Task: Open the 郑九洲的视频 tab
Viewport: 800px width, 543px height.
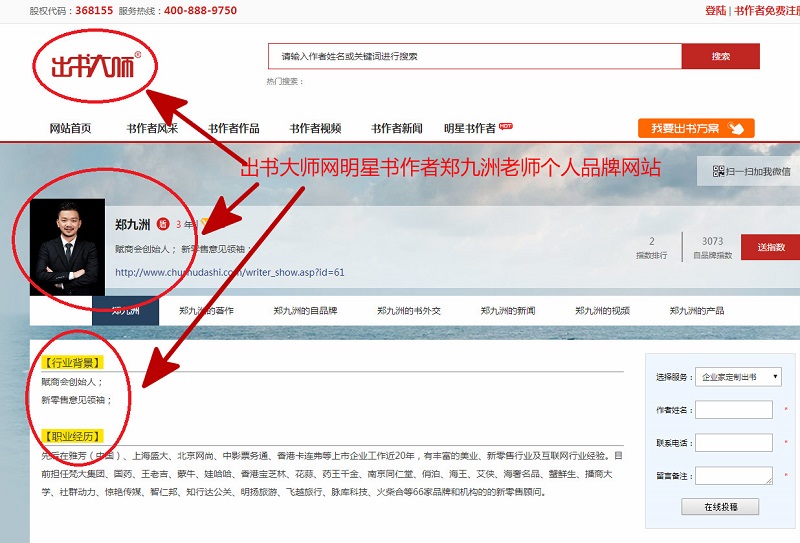Action: 602,311
